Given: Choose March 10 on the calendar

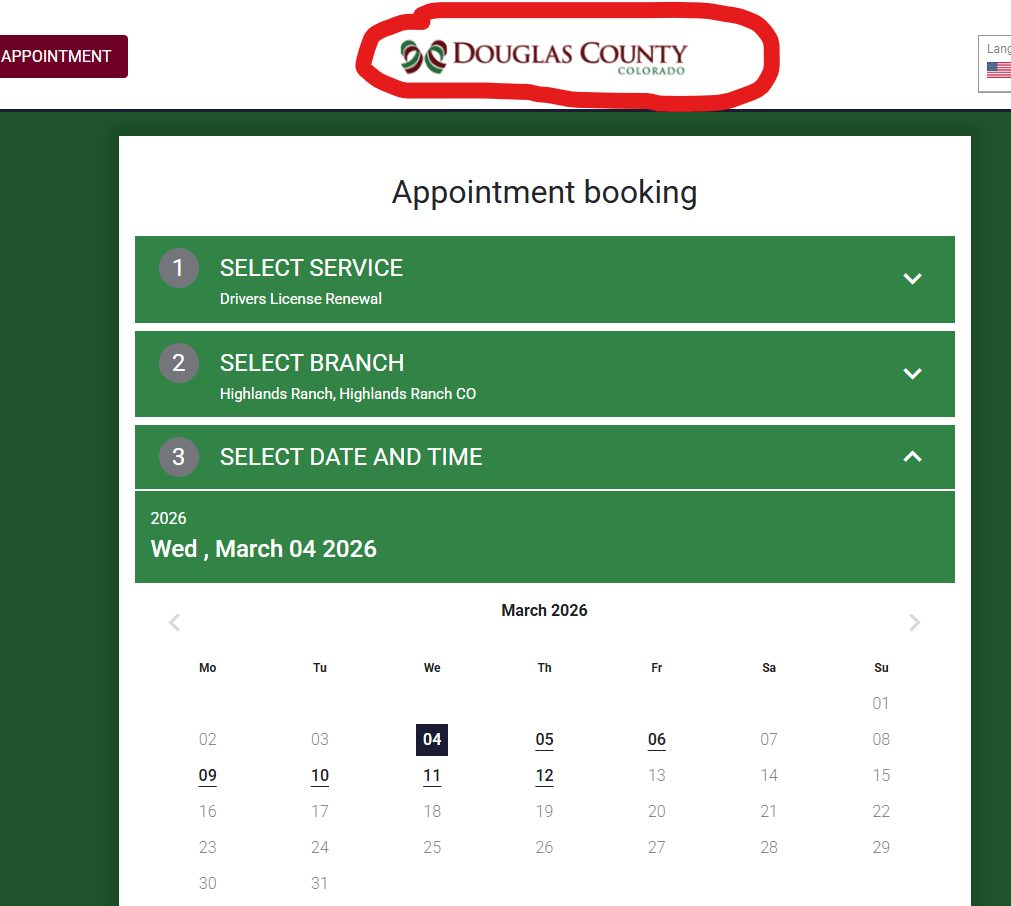Looking at the screenshot, I should (320, 776).
